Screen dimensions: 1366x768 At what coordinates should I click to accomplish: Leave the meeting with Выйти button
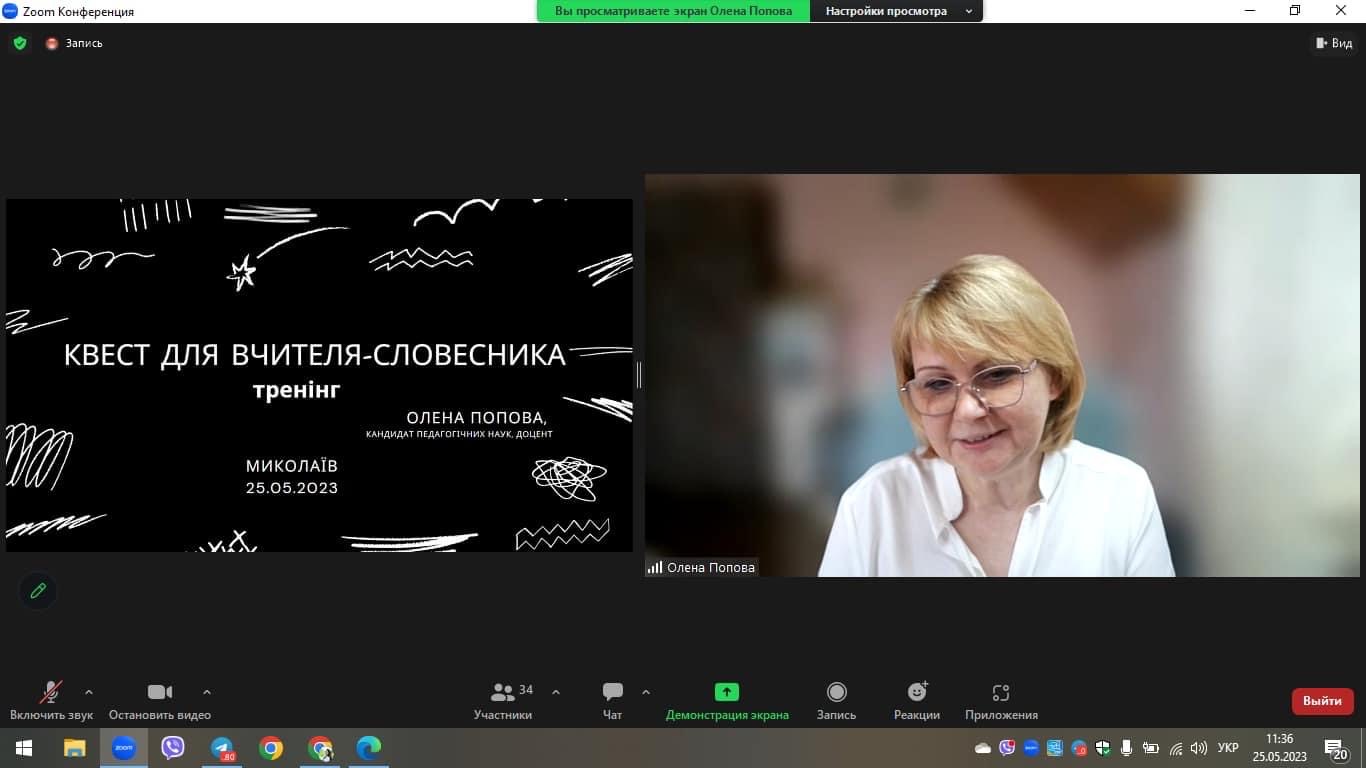(1322, 701)
